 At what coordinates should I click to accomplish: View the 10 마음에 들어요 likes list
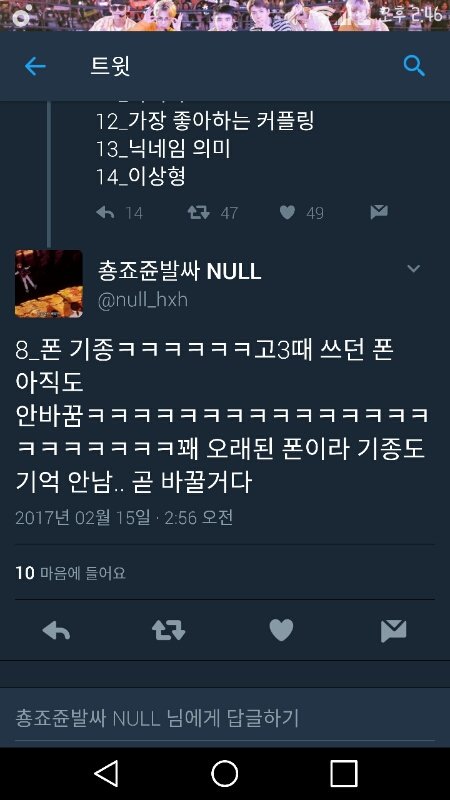tap(70, 573)
